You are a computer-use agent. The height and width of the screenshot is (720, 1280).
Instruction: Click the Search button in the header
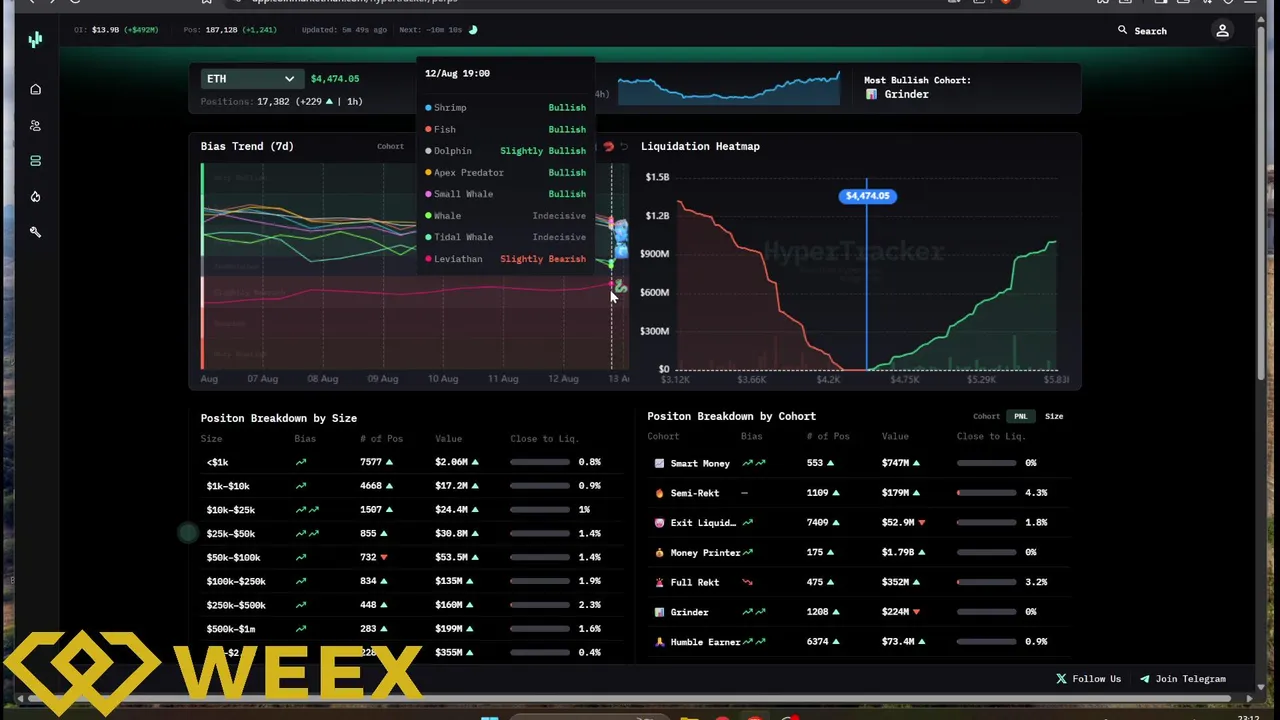click(x=1142, y=31)
